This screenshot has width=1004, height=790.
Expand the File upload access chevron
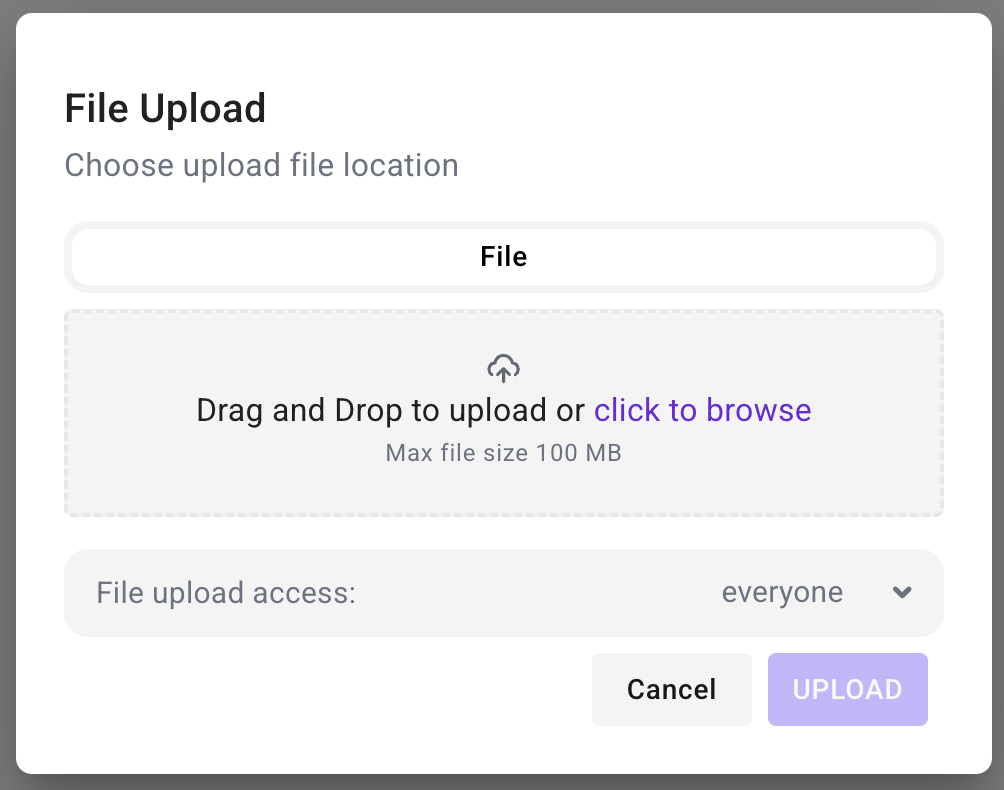tap(902, 593)
